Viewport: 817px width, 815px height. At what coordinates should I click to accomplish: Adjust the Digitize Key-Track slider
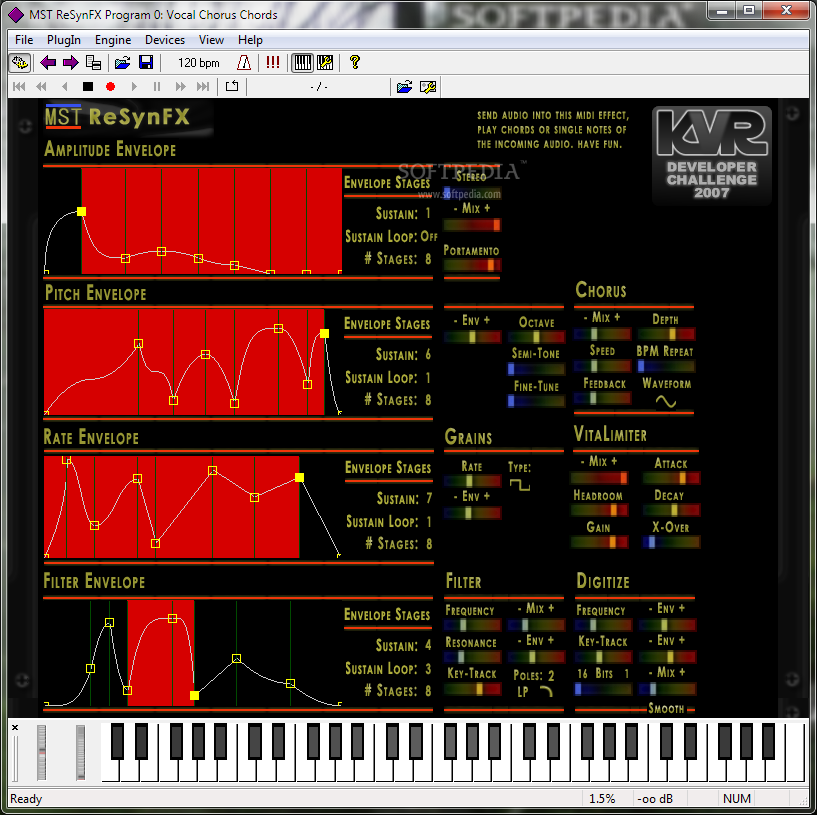(x=603, y=657)
